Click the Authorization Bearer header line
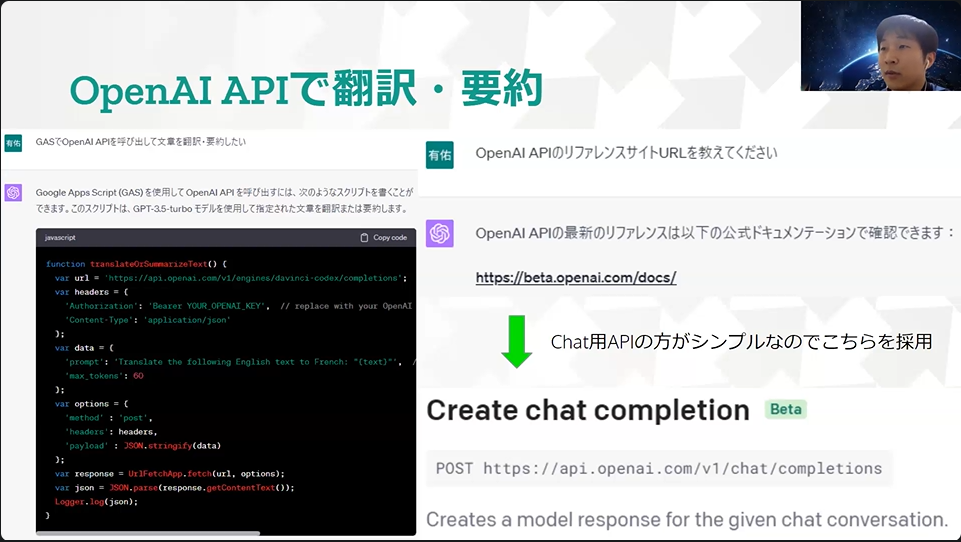The height and width of the screenshot is (542, 961). (239, 306)
